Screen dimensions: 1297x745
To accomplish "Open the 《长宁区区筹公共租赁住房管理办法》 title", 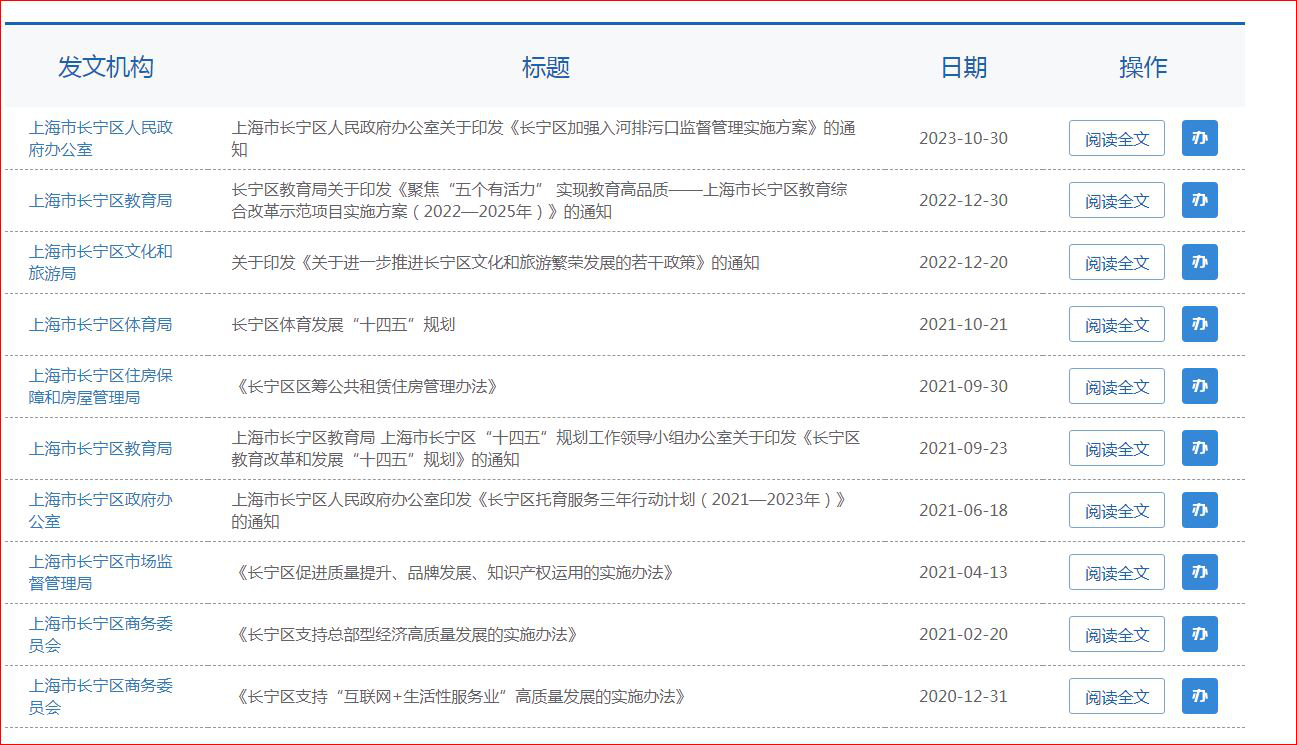I will coord(365,387).
